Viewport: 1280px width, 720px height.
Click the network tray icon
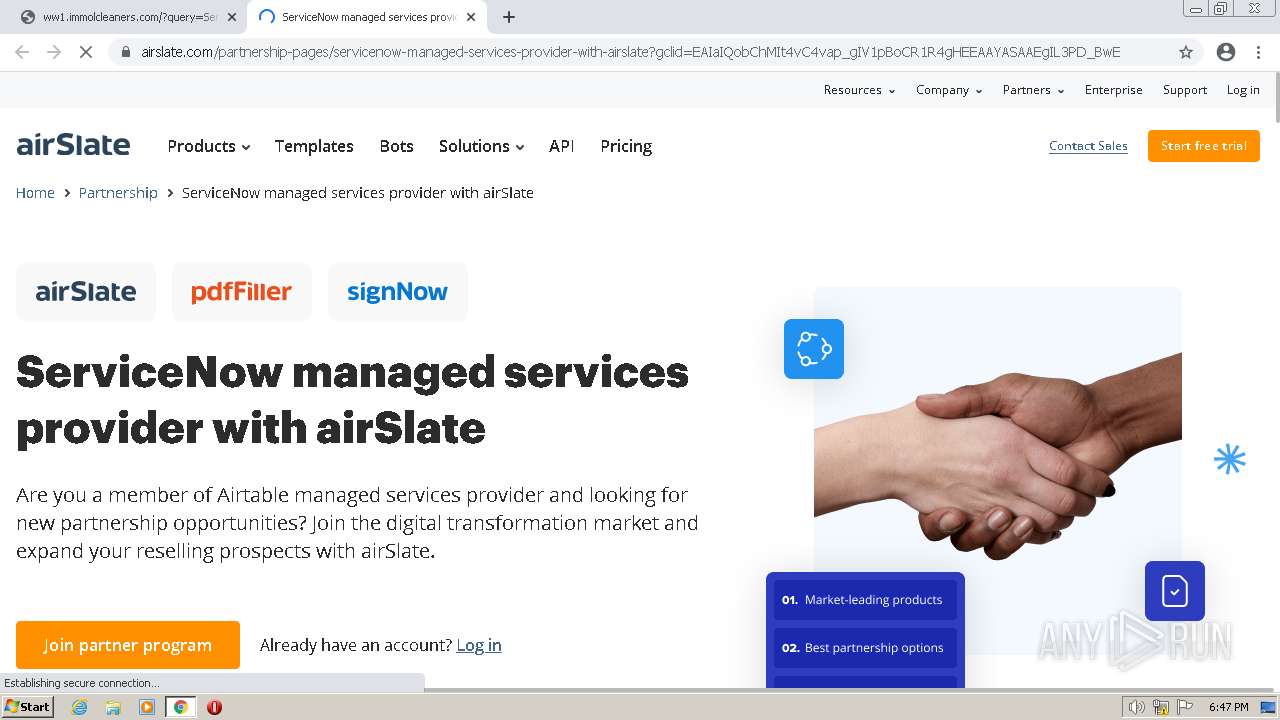tap(1161, 707)
